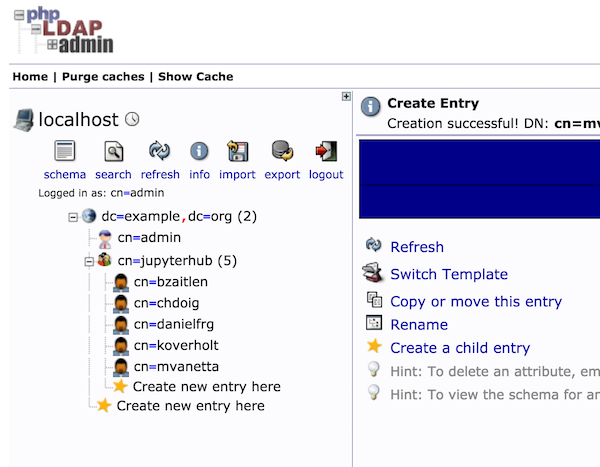The width and height of the screenshot is (600, 467).
Task: Select Purge caches in the top menu
Action: pyautogui.click(x=103, y=77)
